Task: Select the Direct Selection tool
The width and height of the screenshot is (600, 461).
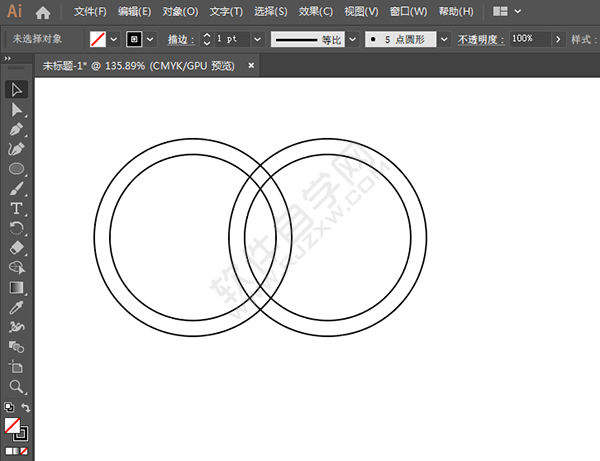Action: [16, 110]
